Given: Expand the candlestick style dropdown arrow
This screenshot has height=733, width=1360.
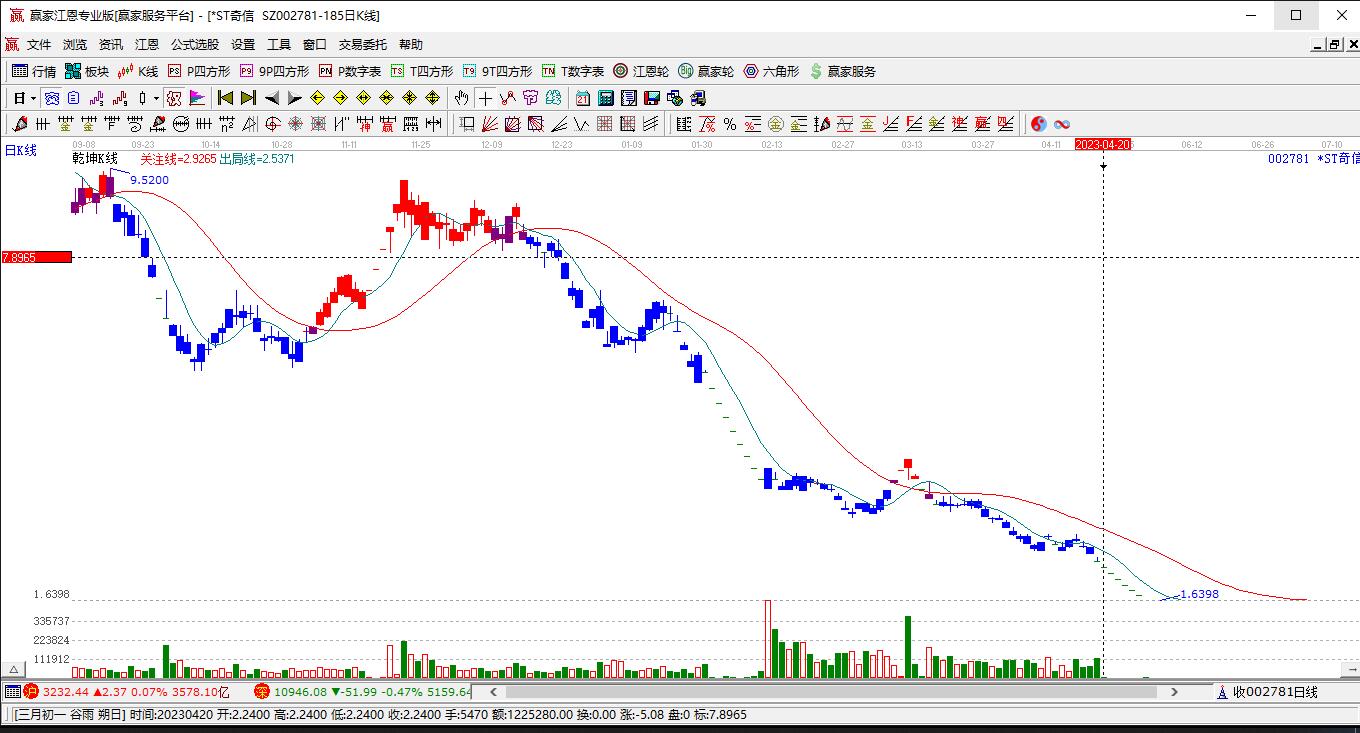Looking at the screenshot, I should click(x=156, y=98).
